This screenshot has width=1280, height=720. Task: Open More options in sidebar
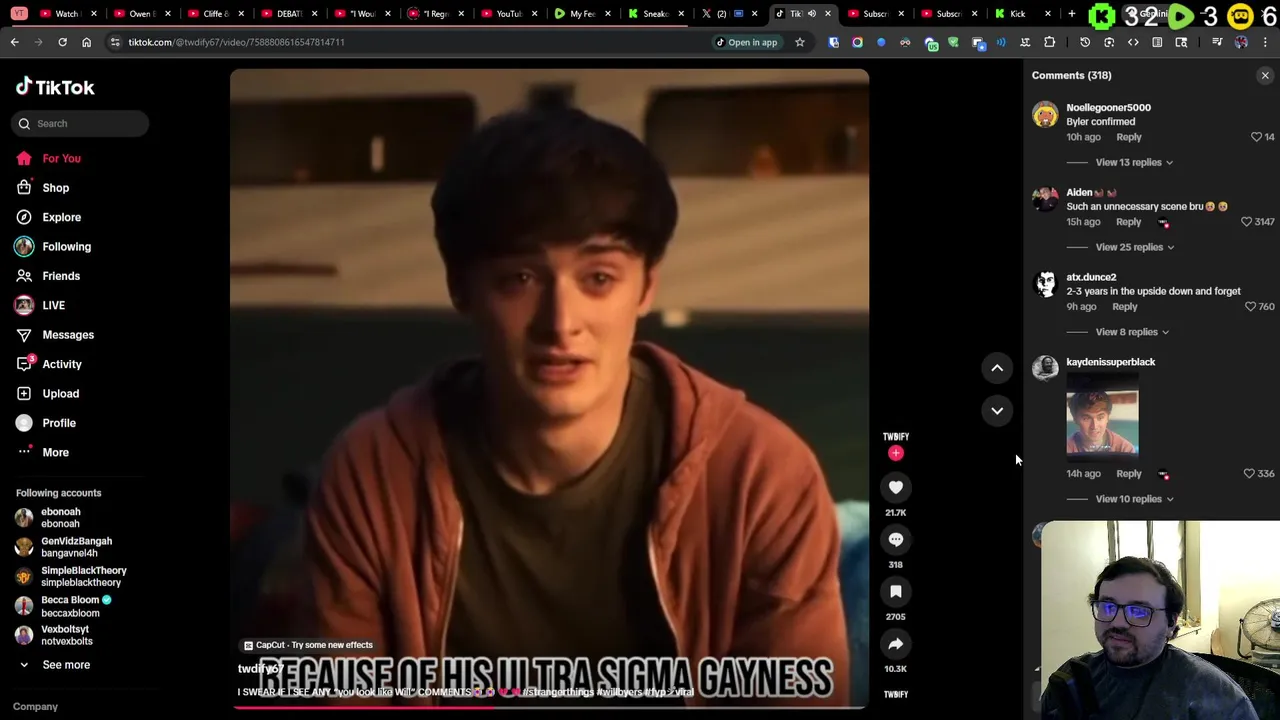pos(55,452)
